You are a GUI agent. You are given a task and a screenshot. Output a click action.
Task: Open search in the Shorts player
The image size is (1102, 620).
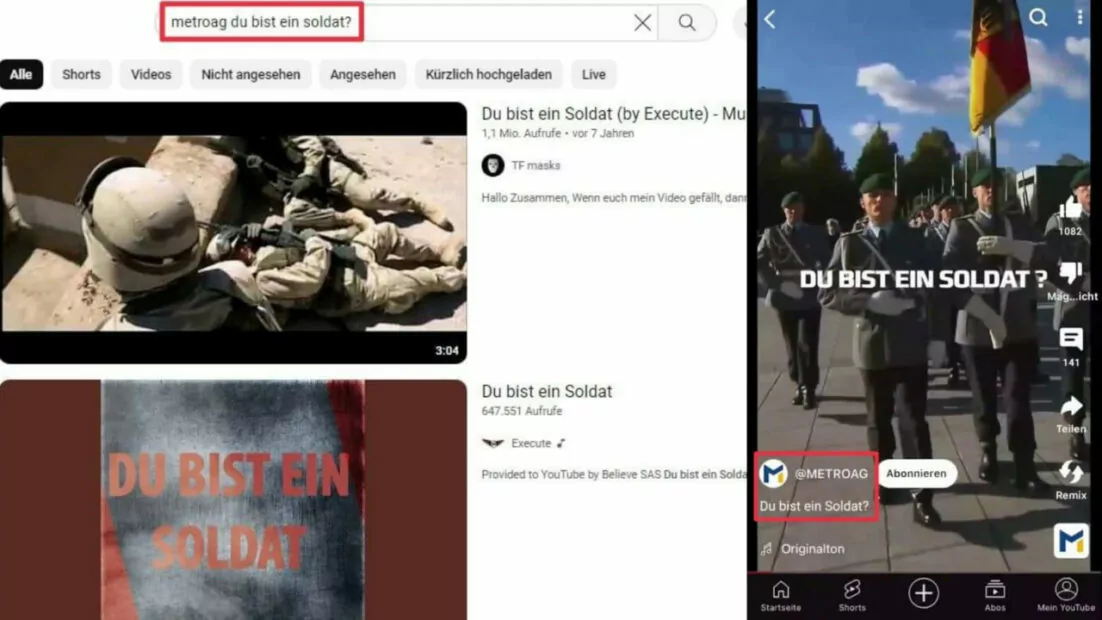[1038, 18]
